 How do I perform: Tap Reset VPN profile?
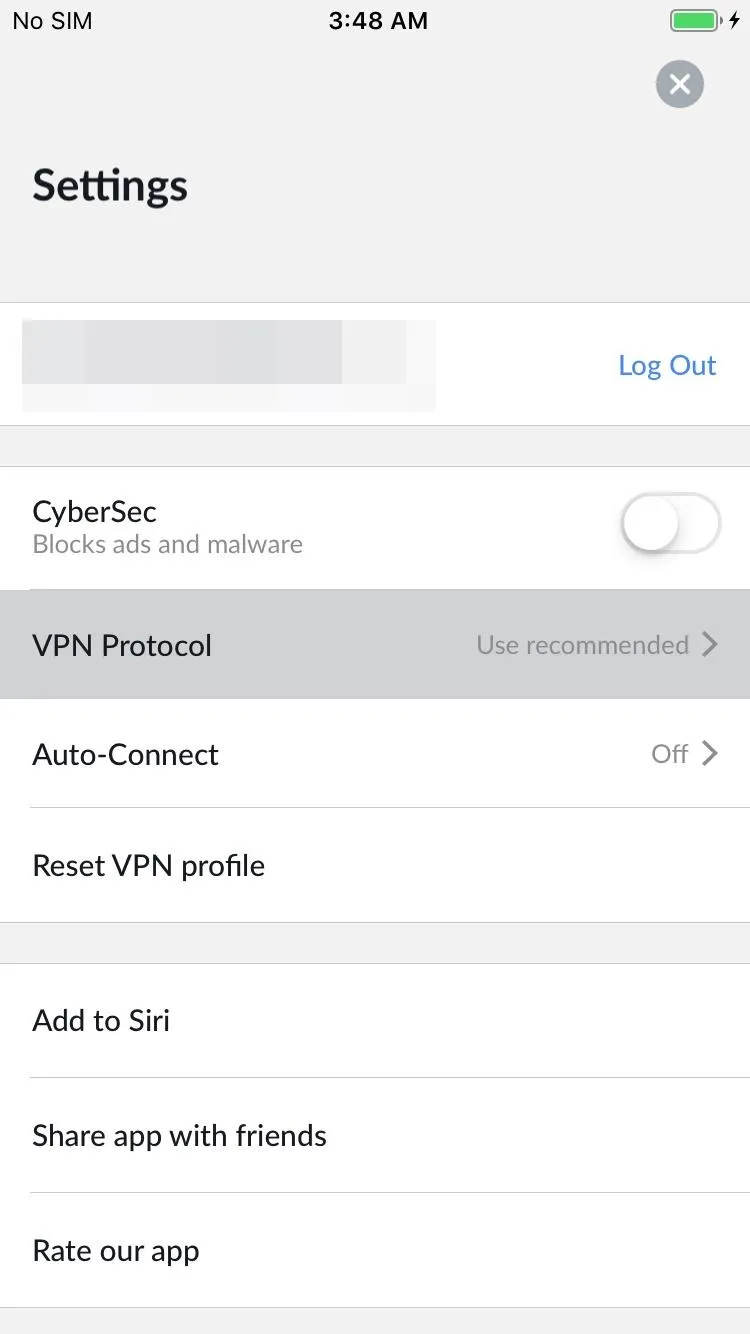pos(375,865)
